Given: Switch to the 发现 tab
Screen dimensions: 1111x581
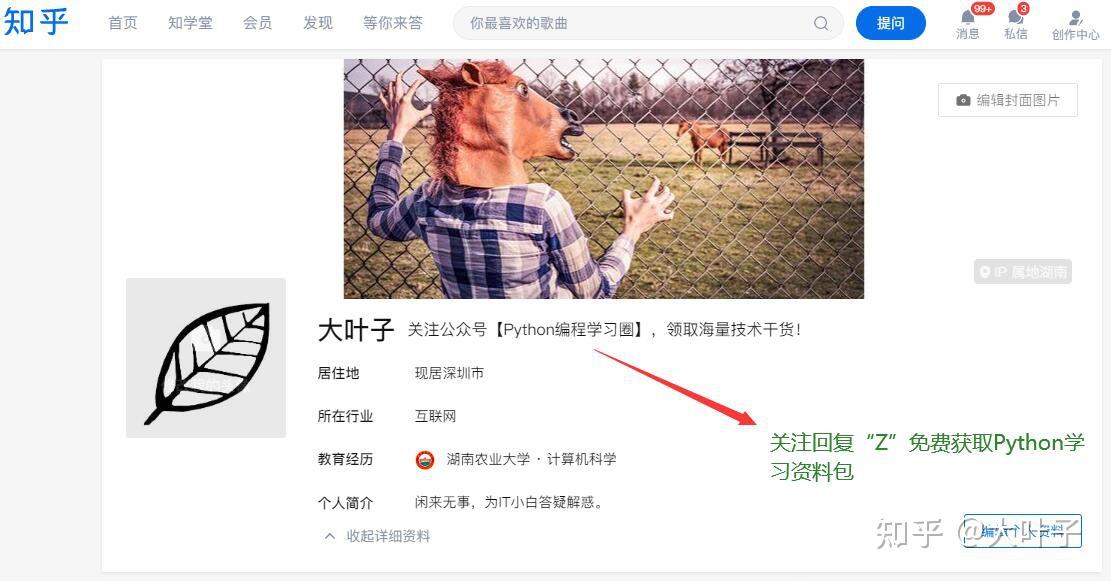Looking at the screenshot, I should [317, 23].
